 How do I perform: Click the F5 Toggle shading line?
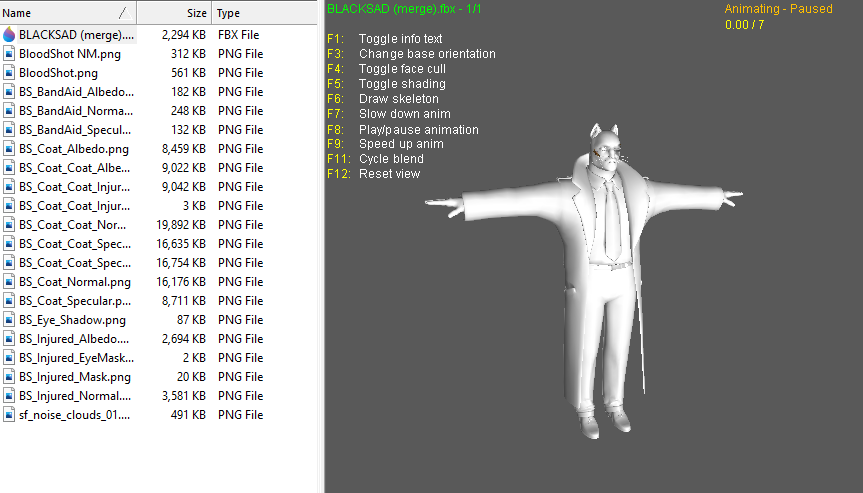coord(386,84)
